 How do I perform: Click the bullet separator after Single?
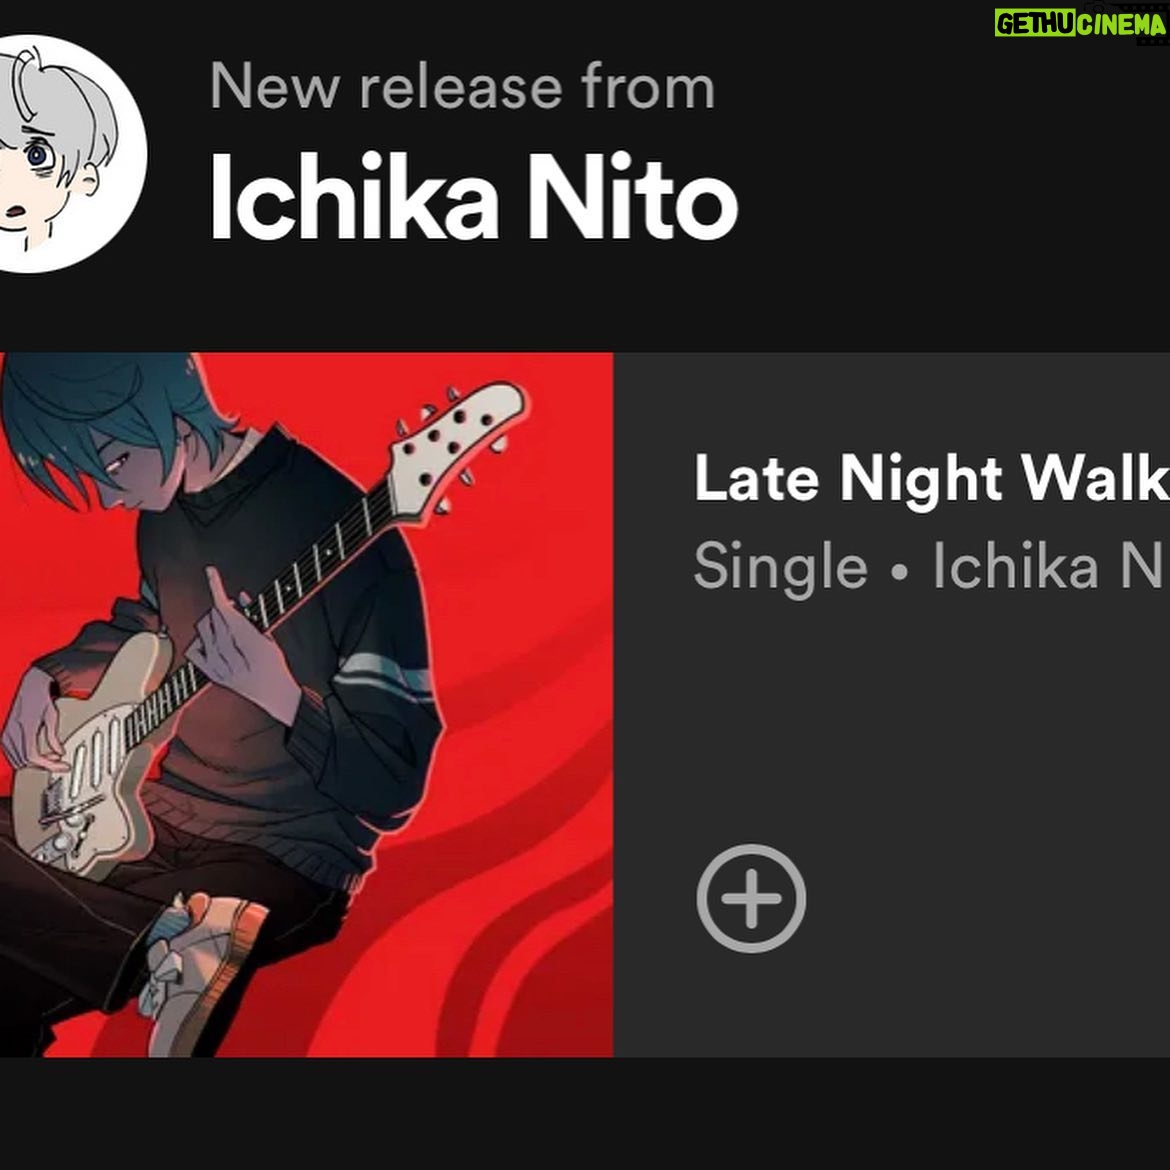900,572
